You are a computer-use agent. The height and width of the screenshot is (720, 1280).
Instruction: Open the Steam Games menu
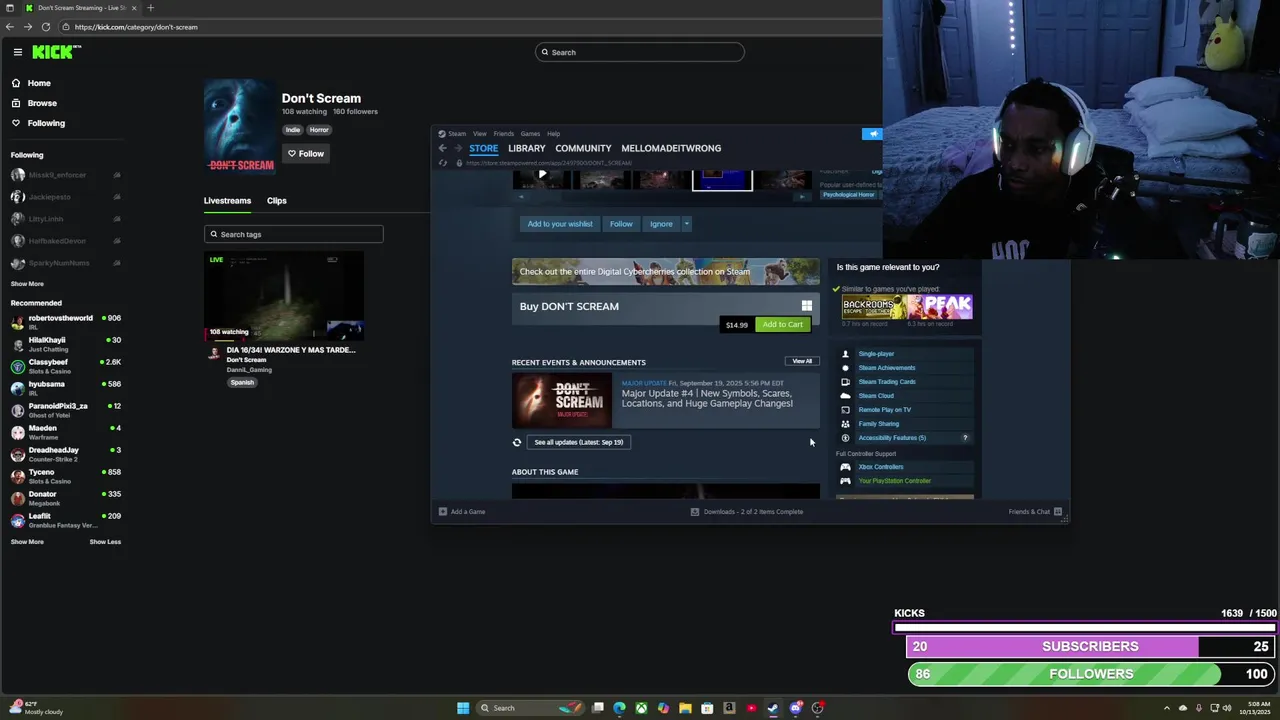pyautogui.click(x=530, y=134)
